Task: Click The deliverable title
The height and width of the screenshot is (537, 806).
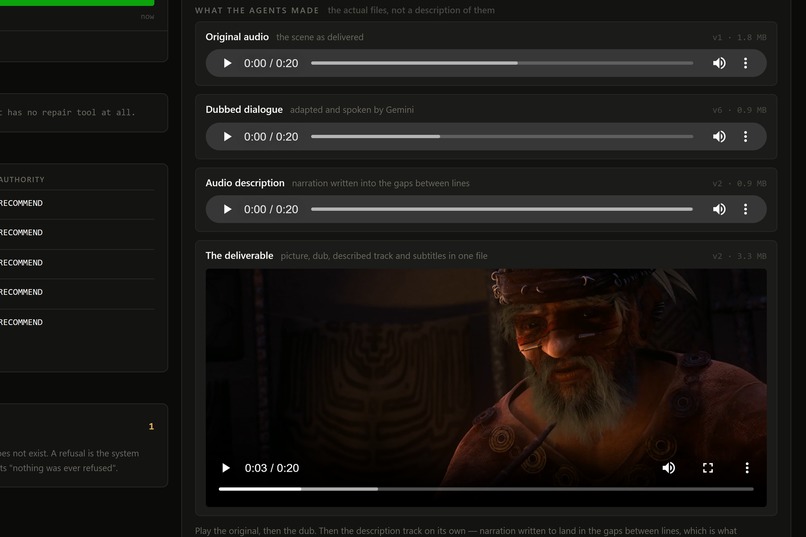Action: pos(239,255)
